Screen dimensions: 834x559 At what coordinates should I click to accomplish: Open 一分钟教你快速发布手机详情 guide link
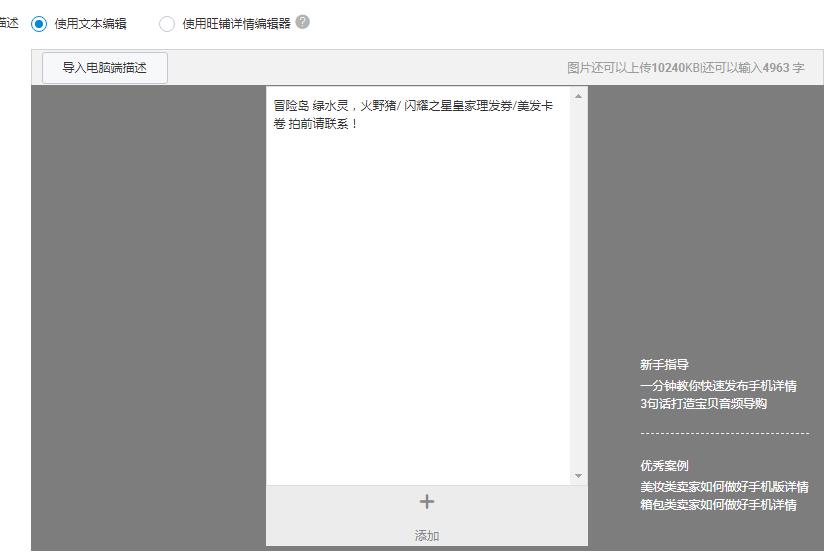coord(718,386)
